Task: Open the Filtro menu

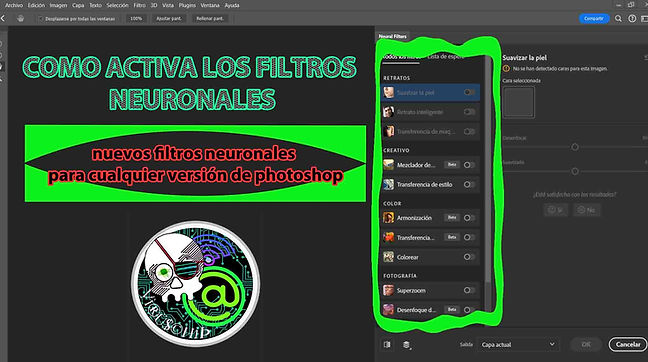Action: [x=139, y=5]
